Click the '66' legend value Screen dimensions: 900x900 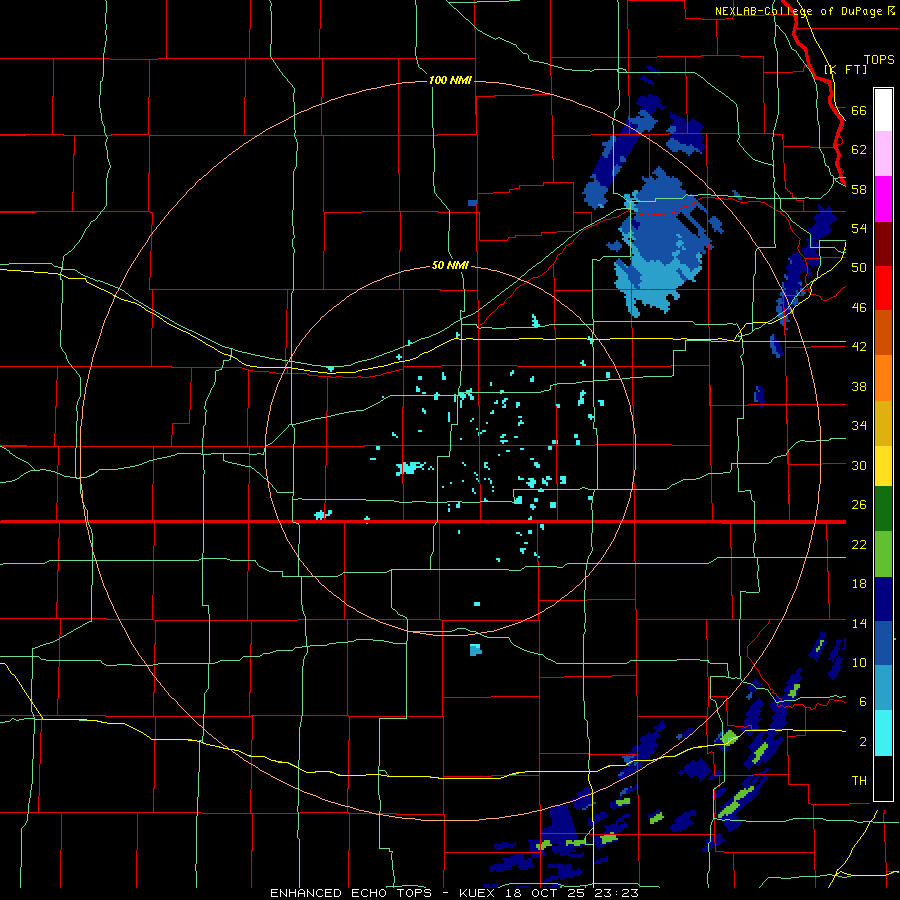point(859,110)
